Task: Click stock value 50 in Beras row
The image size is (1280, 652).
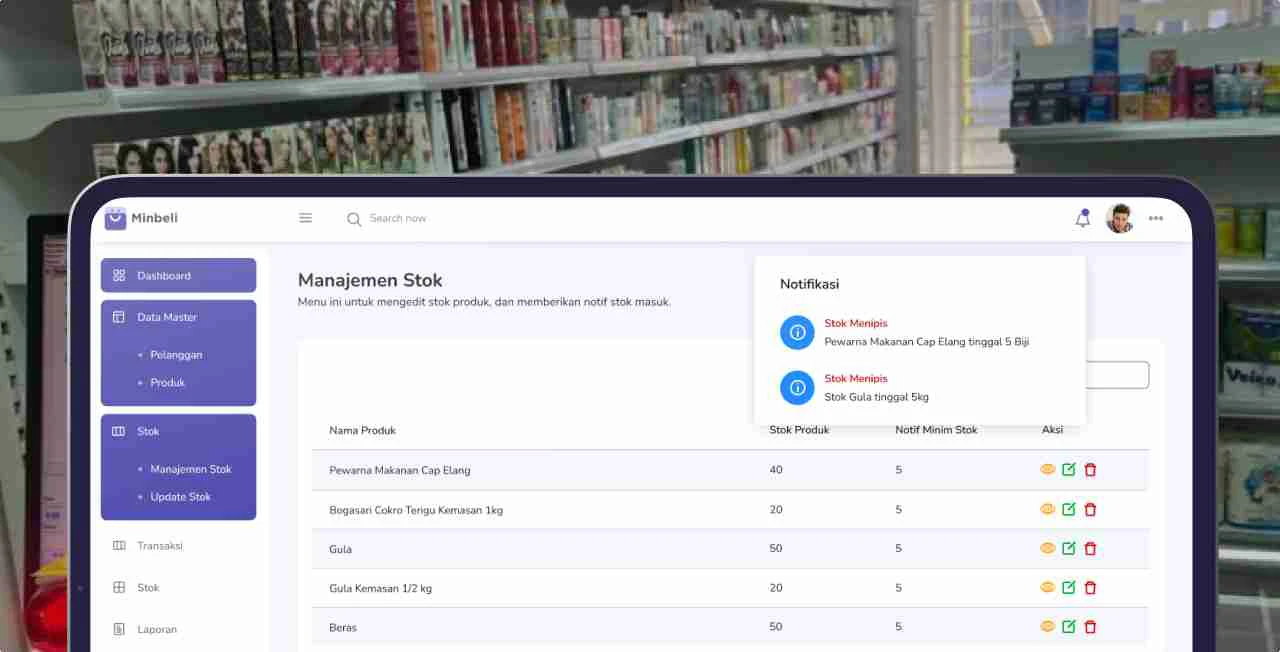Action: click(x=776, y=627)
